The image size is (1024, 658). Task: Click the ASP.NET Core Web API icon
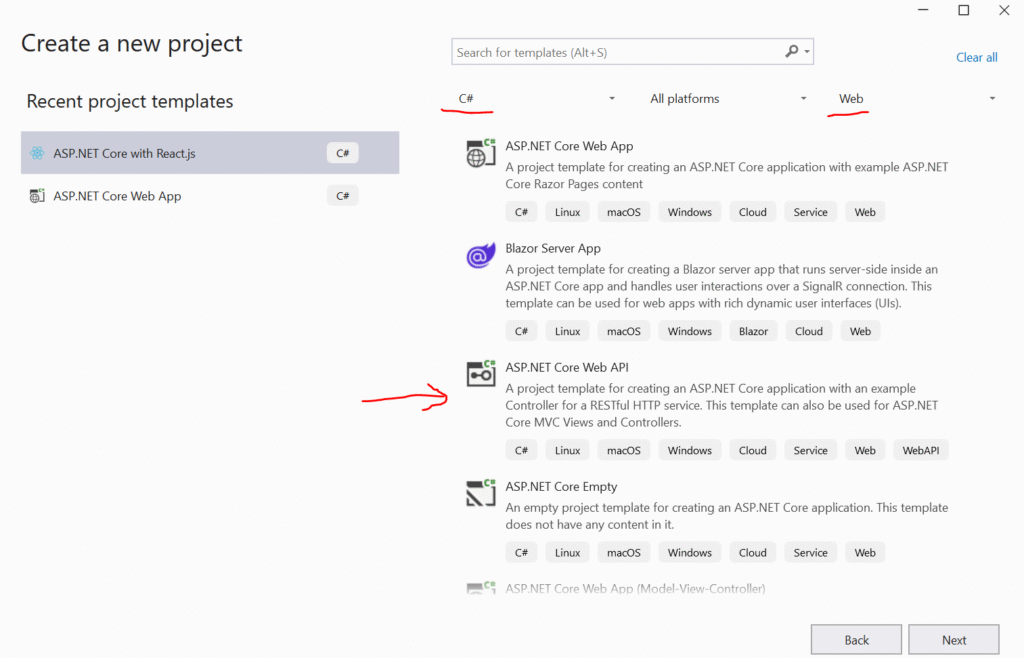[x=481, y=374]
